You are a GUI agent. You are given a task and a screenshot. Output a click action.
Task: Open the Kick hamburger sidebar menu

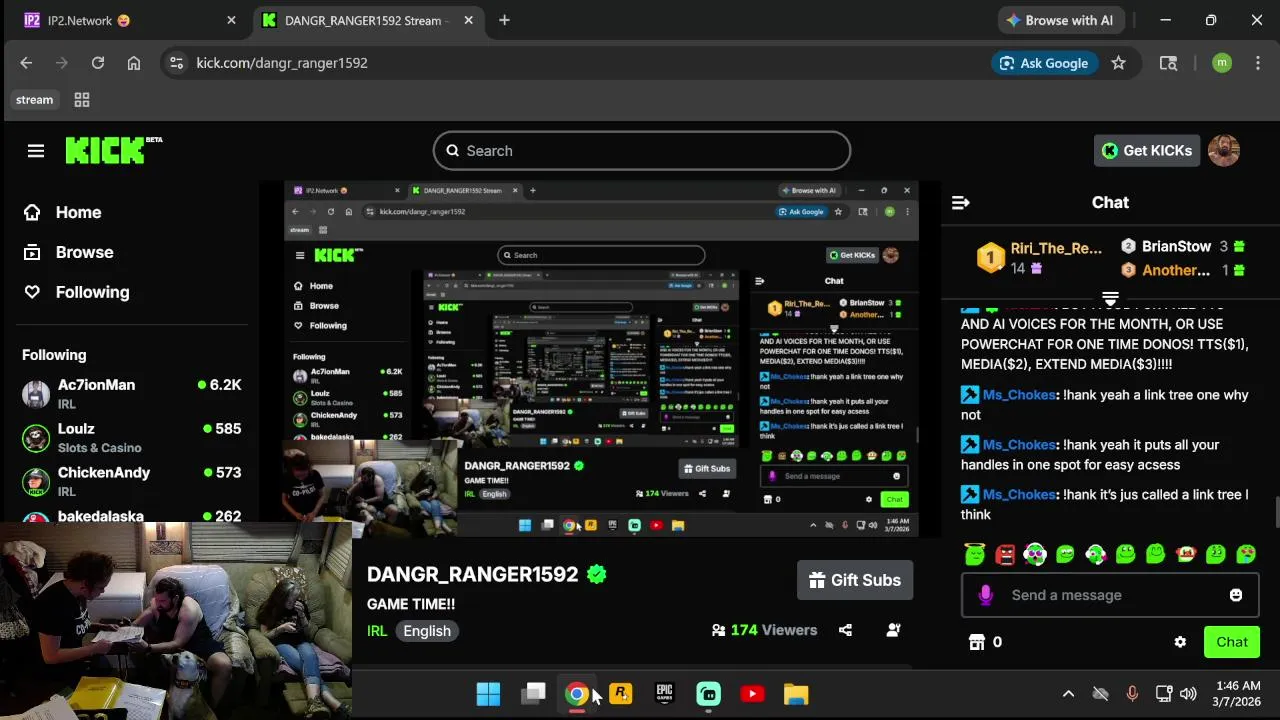(x=36, y=151)
